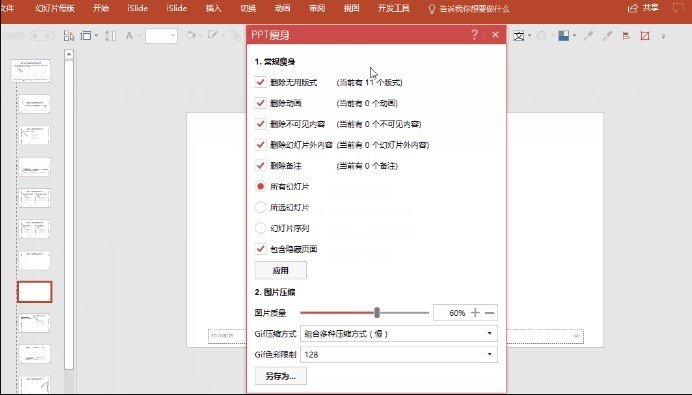This screenshot has width=692, height=395.
Task: Select the highlighted blank layout thumbnail
Action: tap(35, 292)
